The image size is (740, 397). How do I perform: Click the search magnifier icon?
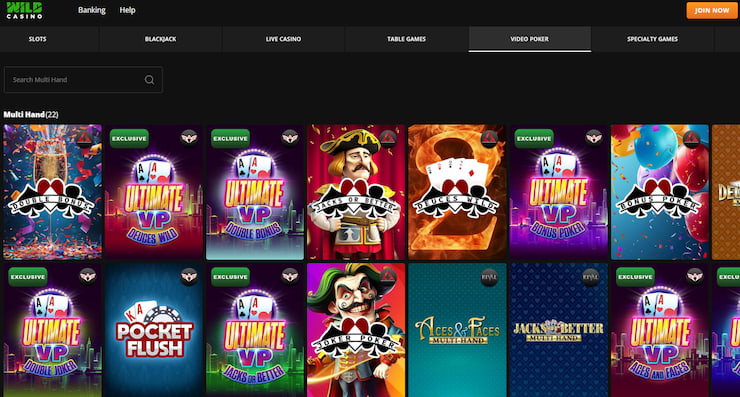point(149,80)
